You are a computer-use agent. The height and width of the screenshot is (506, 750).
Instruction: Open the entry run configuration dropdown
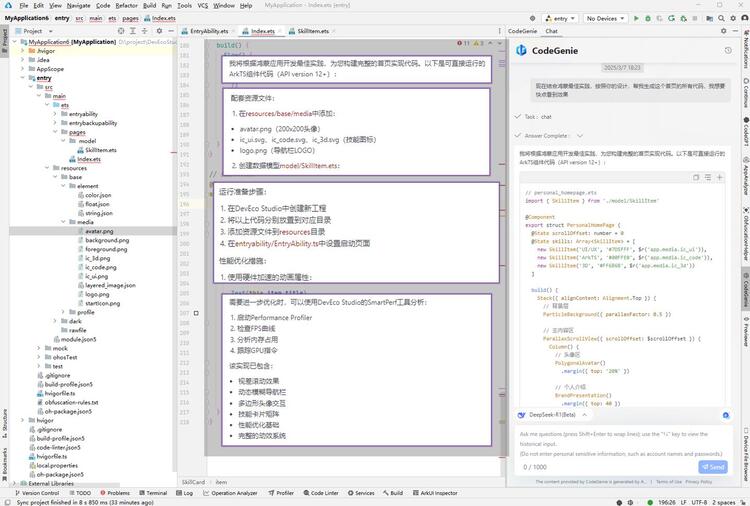pos(560,18)
